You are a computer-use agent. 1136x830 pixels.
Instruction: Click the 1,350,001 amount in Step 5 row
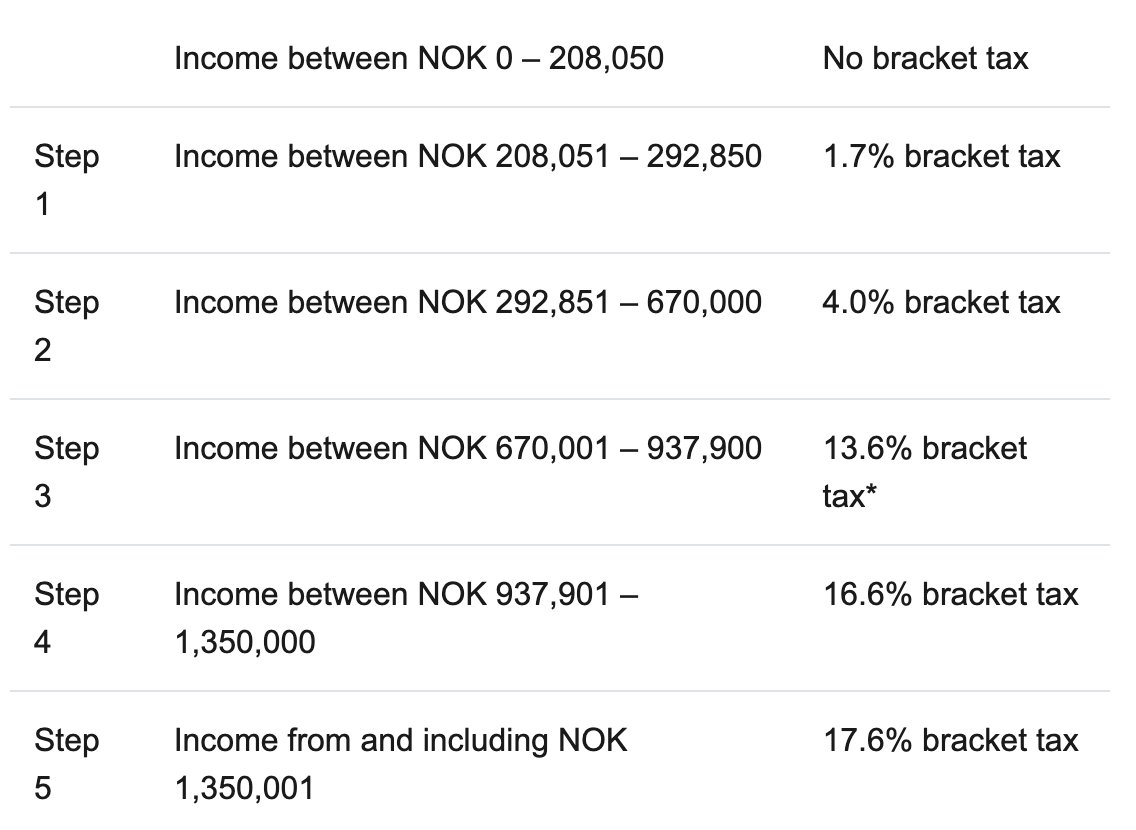pyautogui.click(x=244, y=788)
